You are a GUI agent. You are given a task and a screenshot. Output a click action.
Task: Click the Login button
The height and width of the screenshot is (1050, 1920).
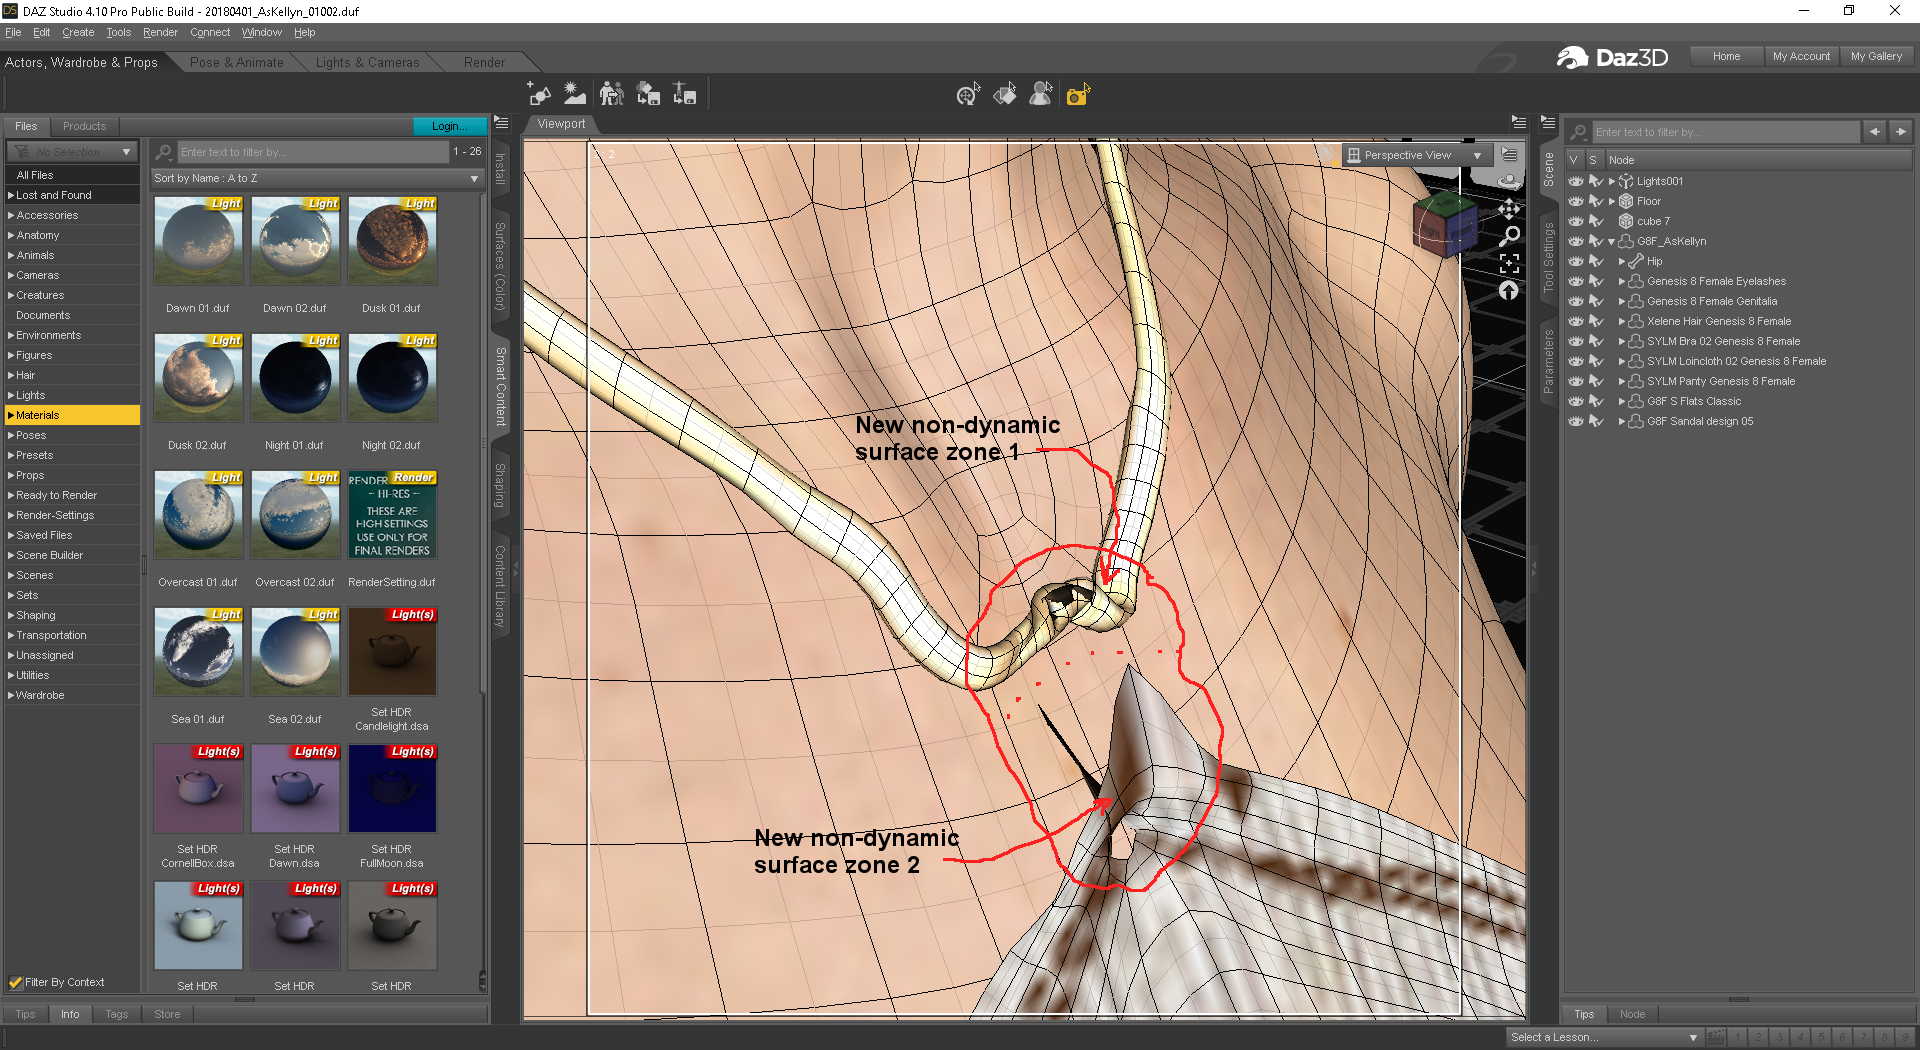click(450, 126)
